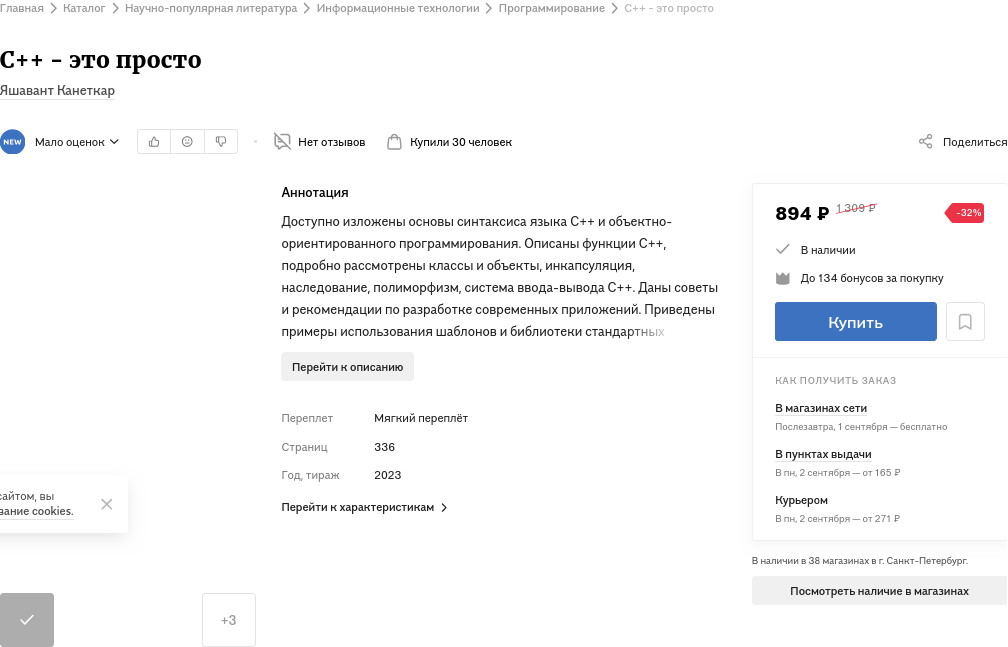Go to 'Каталог' breadcrumb
Image resolution: width=1008 pixels, height=647 pixels.
pyautogui.click(x=84, y=8)
